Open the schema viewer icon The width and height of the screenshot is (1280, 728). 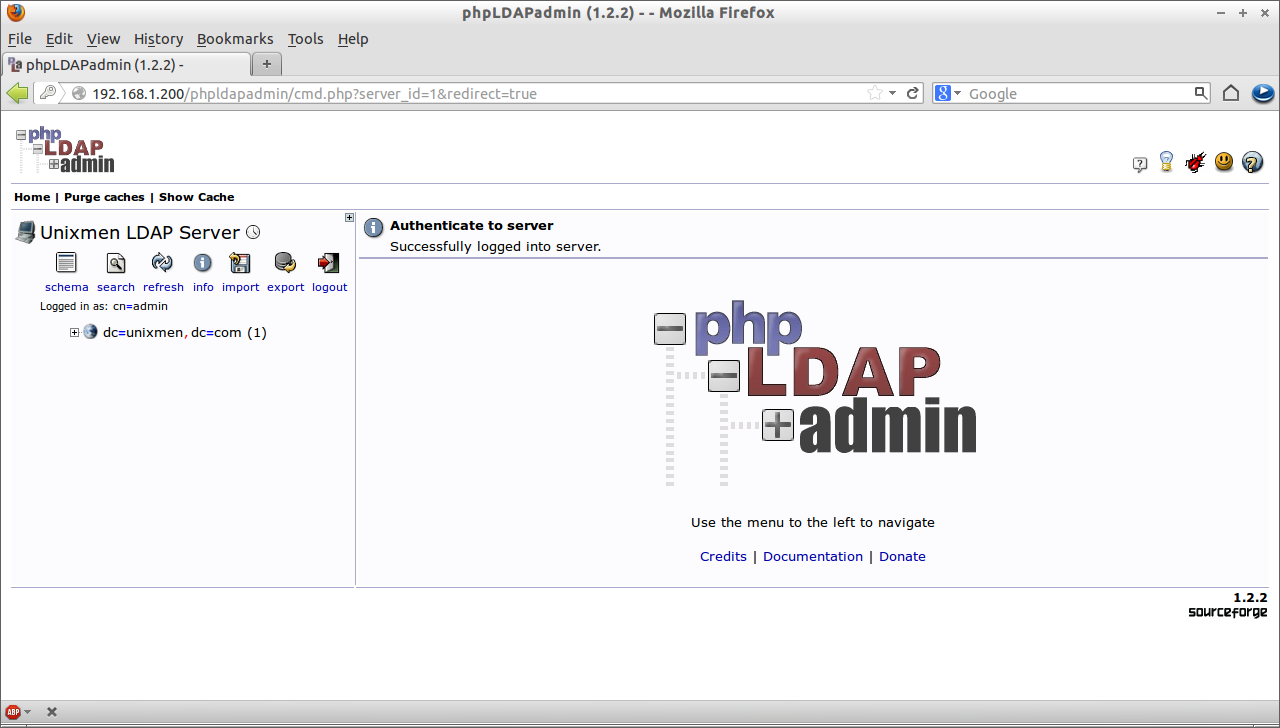[66, 263]
